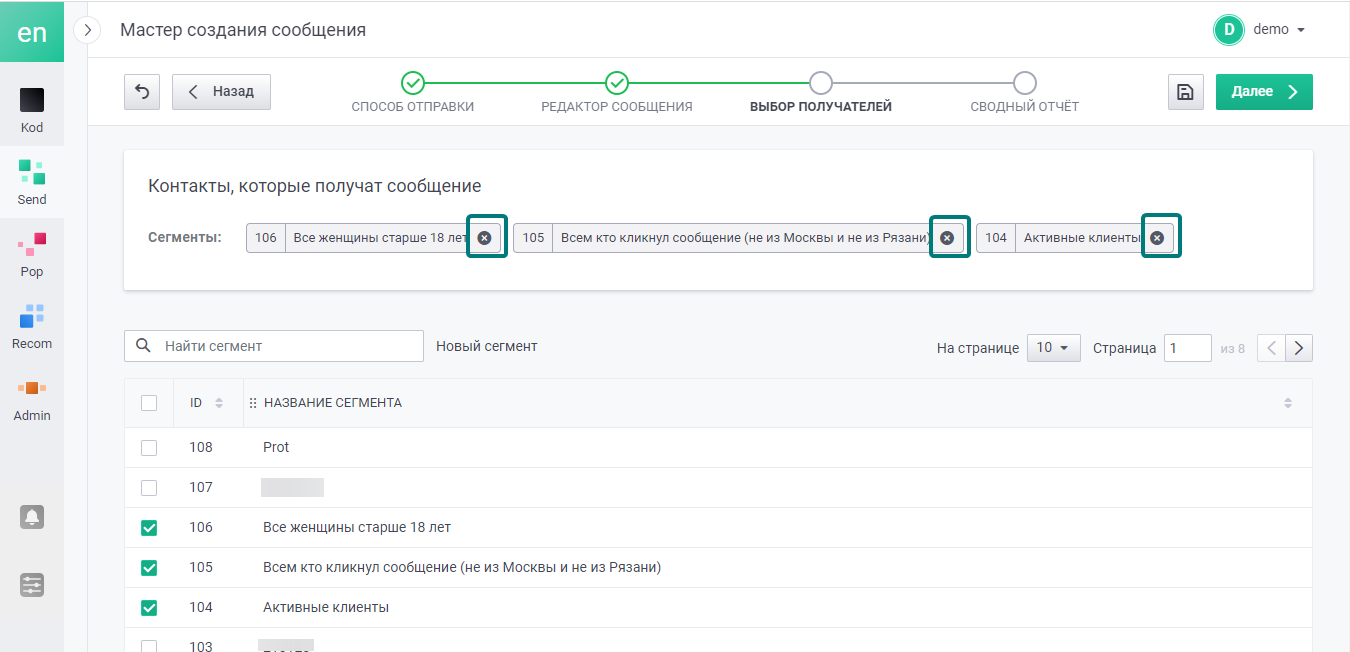
Task: Toggle the select-all header checkbox
Action: click(x=149, y=403)
